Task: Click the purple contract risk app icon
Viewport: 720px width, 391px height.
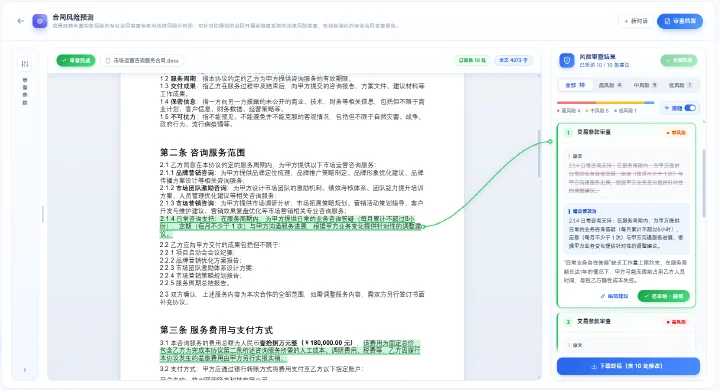Action: [x=40, y=21]
